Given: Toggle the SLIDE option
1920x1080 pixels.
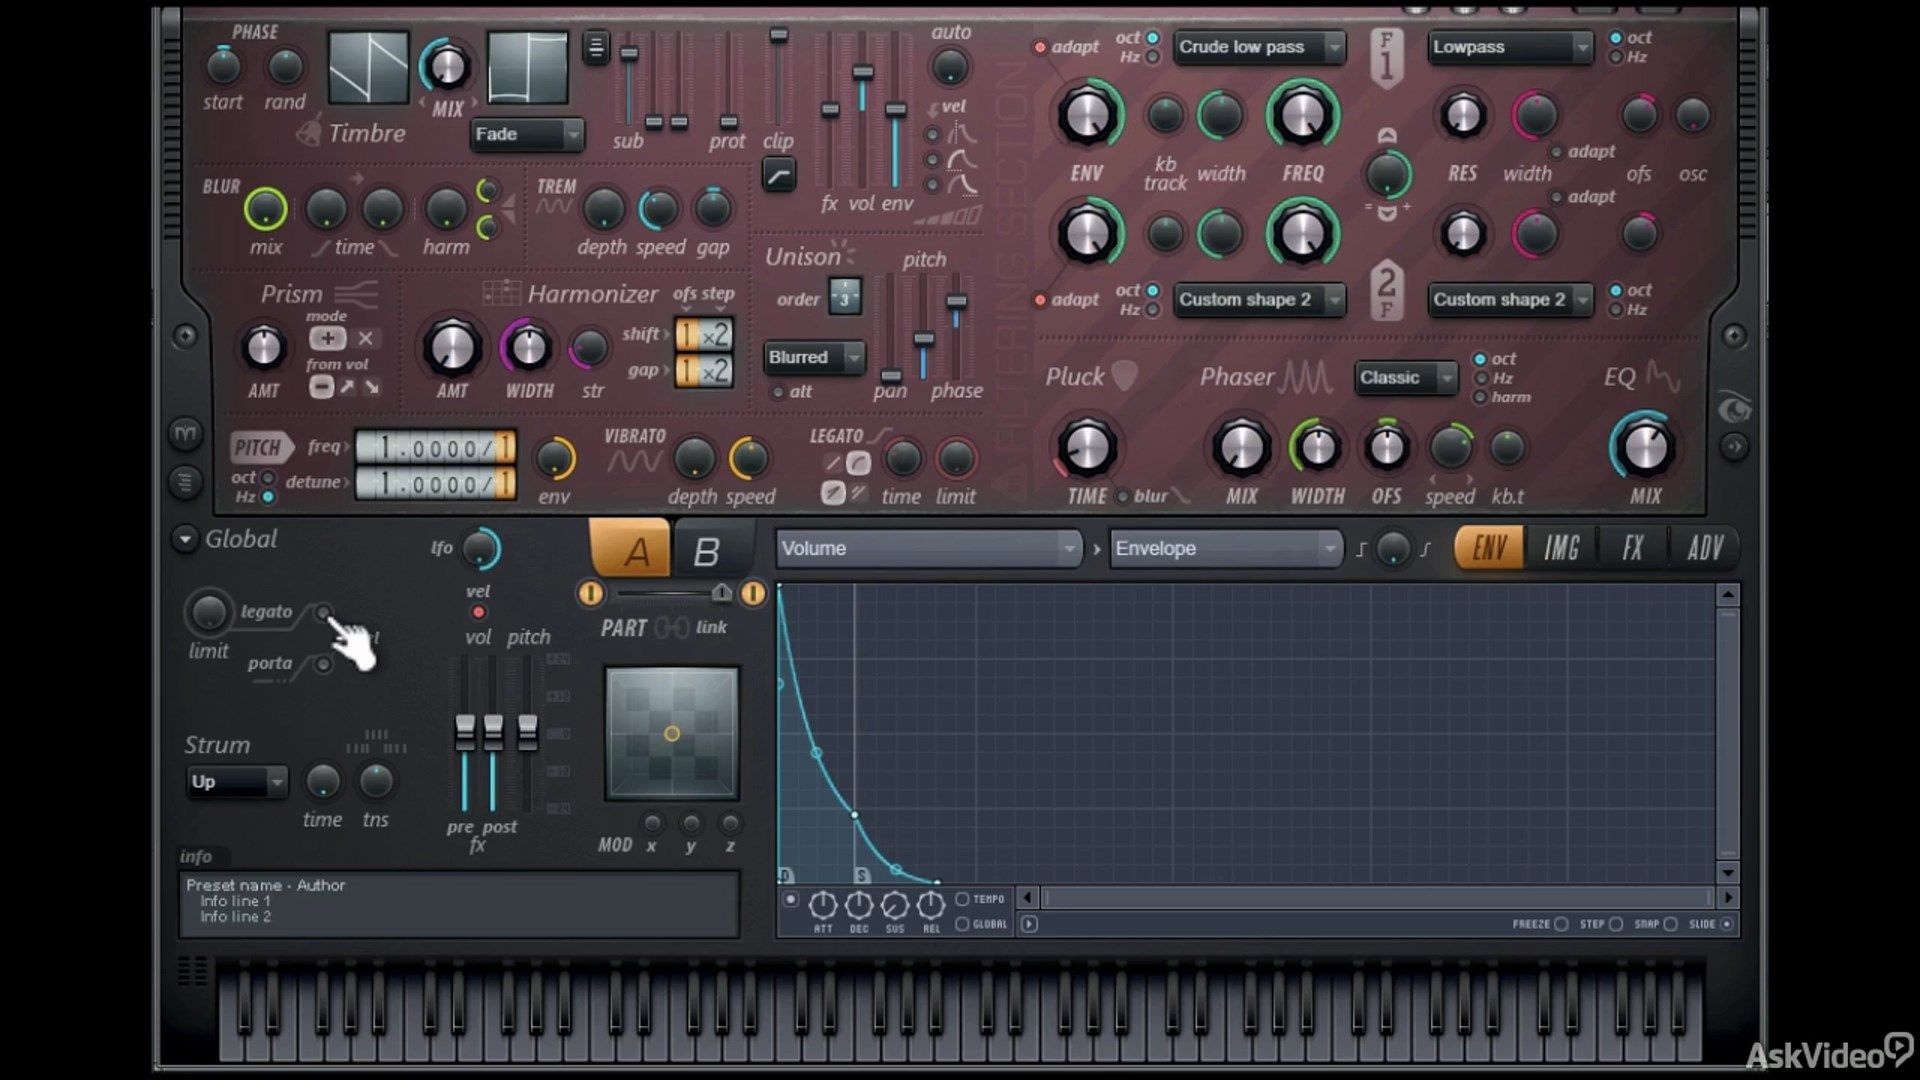Looking at the screenshot, I should click(x=1726, y=924).
